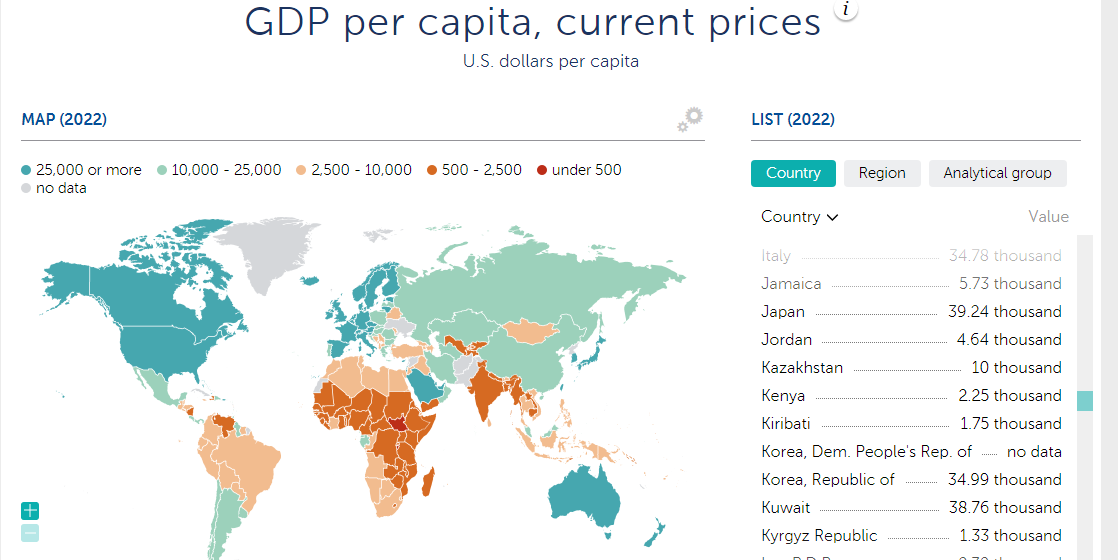Expand the Country sort dropdown chevron
Screen dimensions: 1118x560
833,217
